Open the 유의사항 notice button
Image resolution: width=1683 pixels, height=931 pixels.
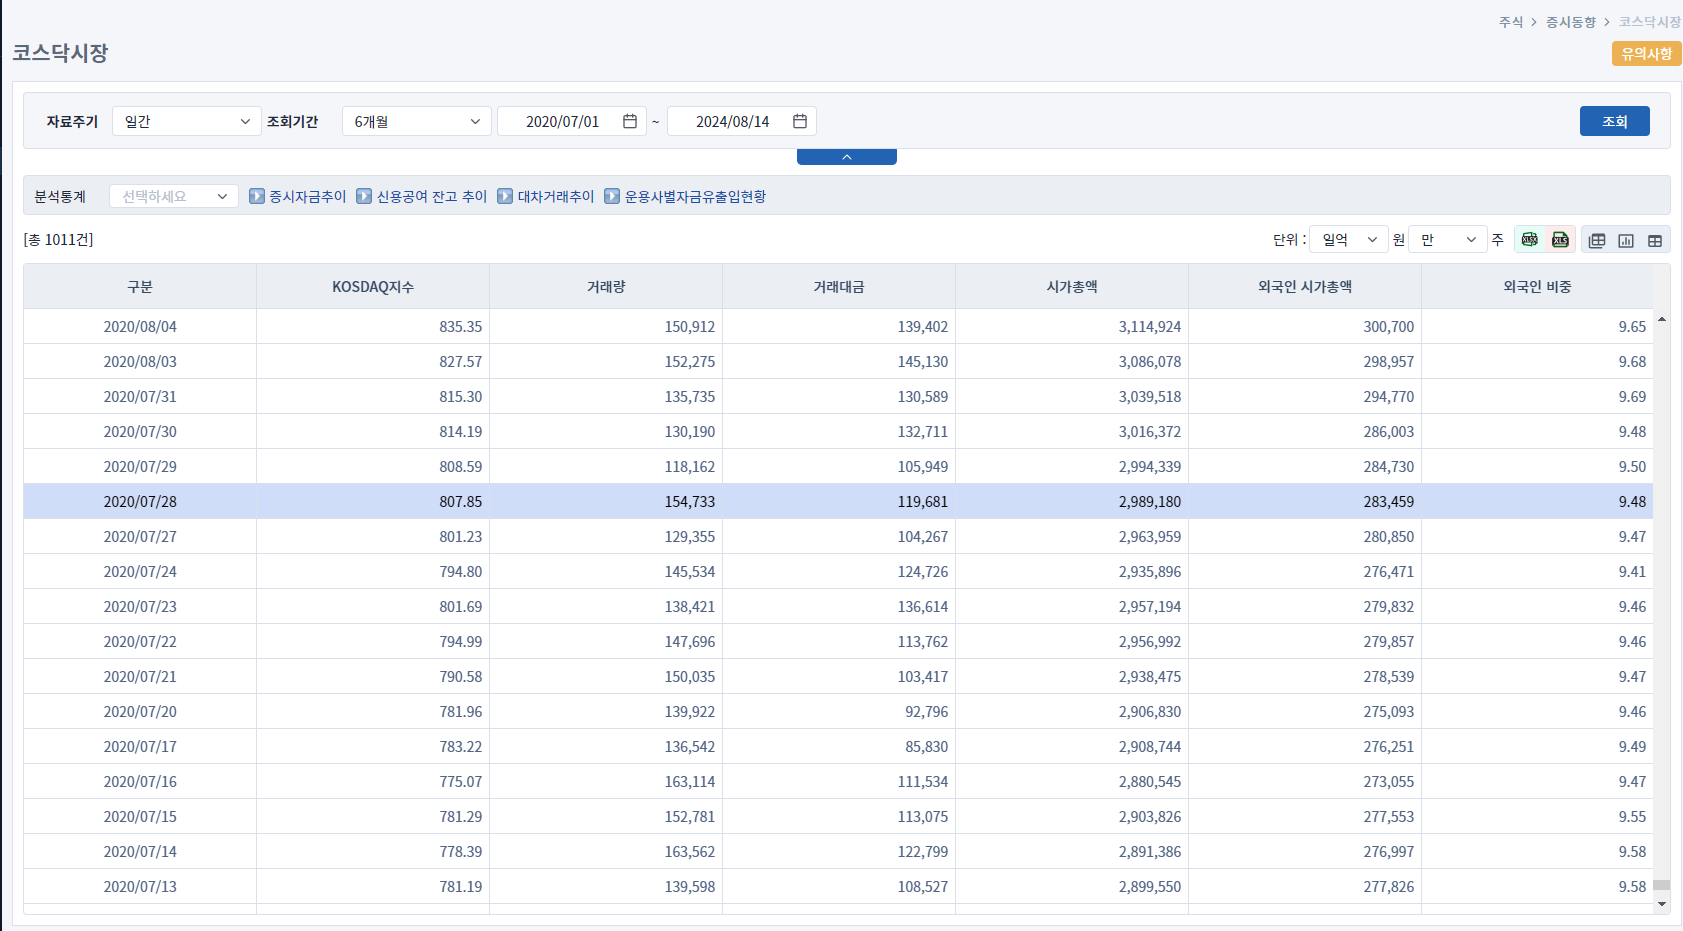tap(1646, 54)
